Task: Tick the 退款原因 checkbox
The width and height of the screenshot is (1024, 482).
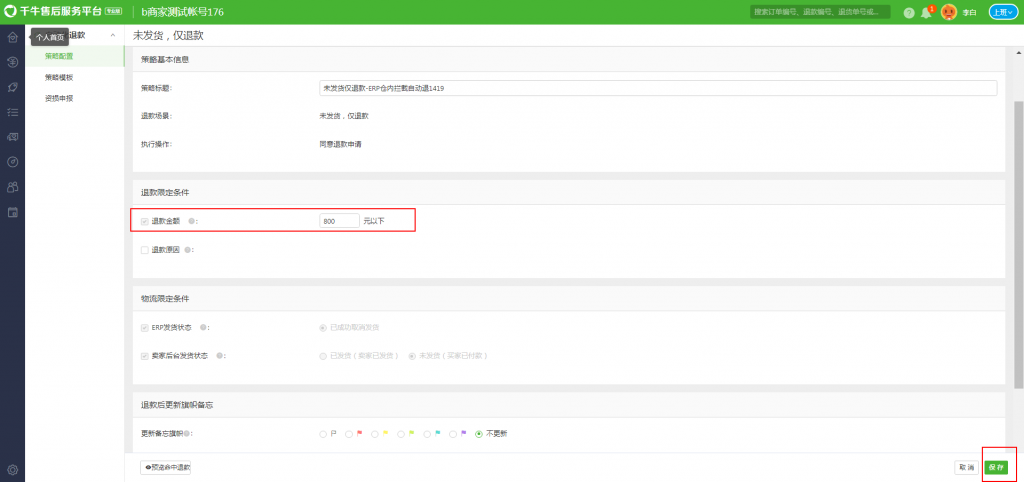Action: (145, 250)
